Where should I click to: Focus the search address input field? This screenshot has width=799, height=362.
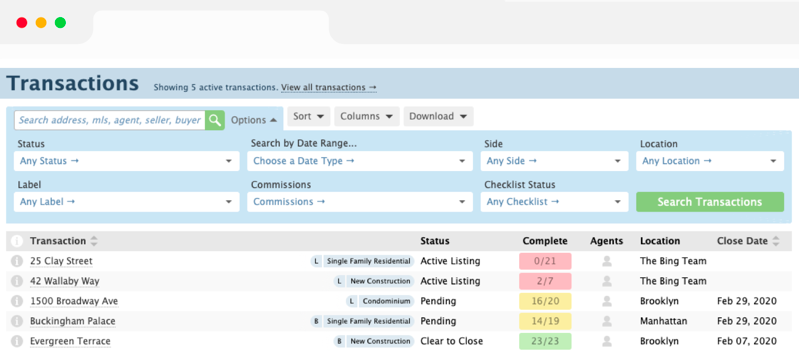click(110, 120)
